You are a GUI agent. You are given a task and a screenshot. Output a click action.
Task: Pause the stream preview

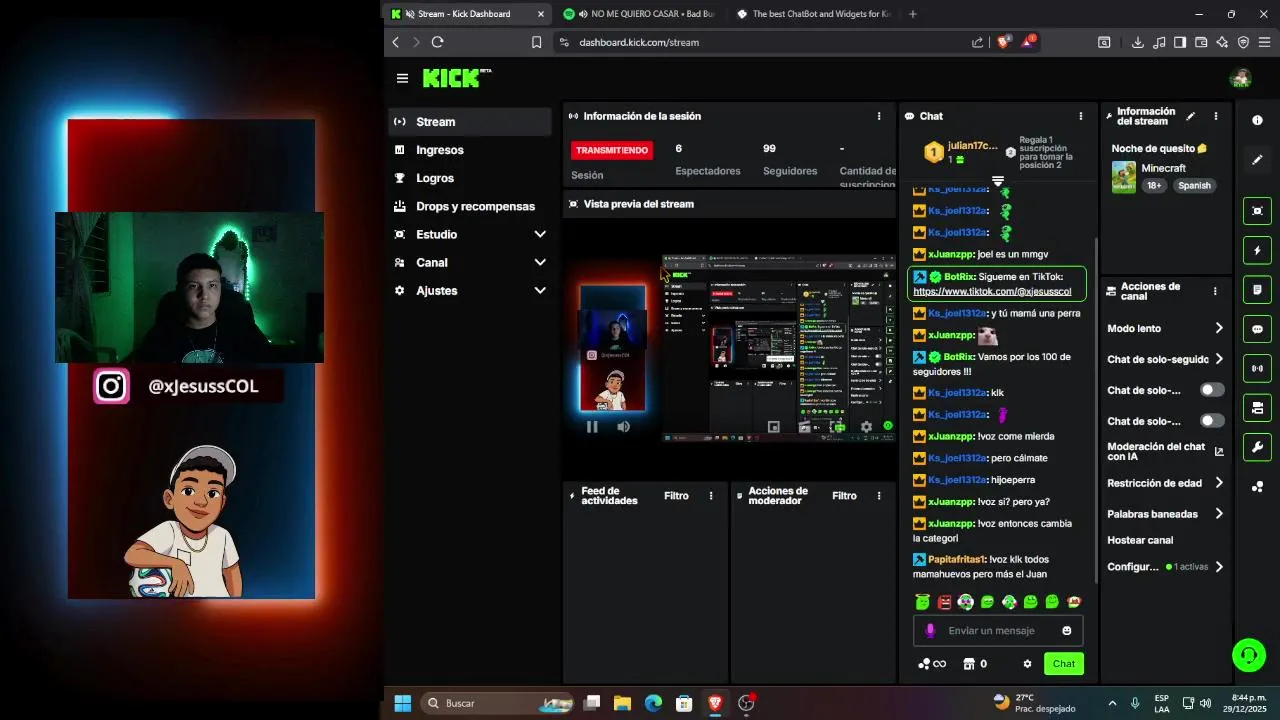pyautogui.click(x=592, y=427)
